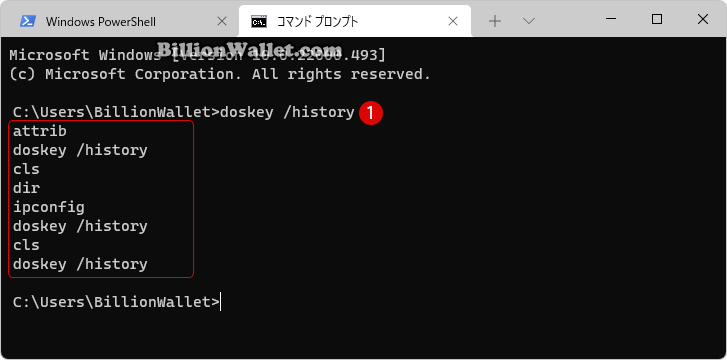
Task: Click the red numbered badge 1
Action: pos(371,113)
